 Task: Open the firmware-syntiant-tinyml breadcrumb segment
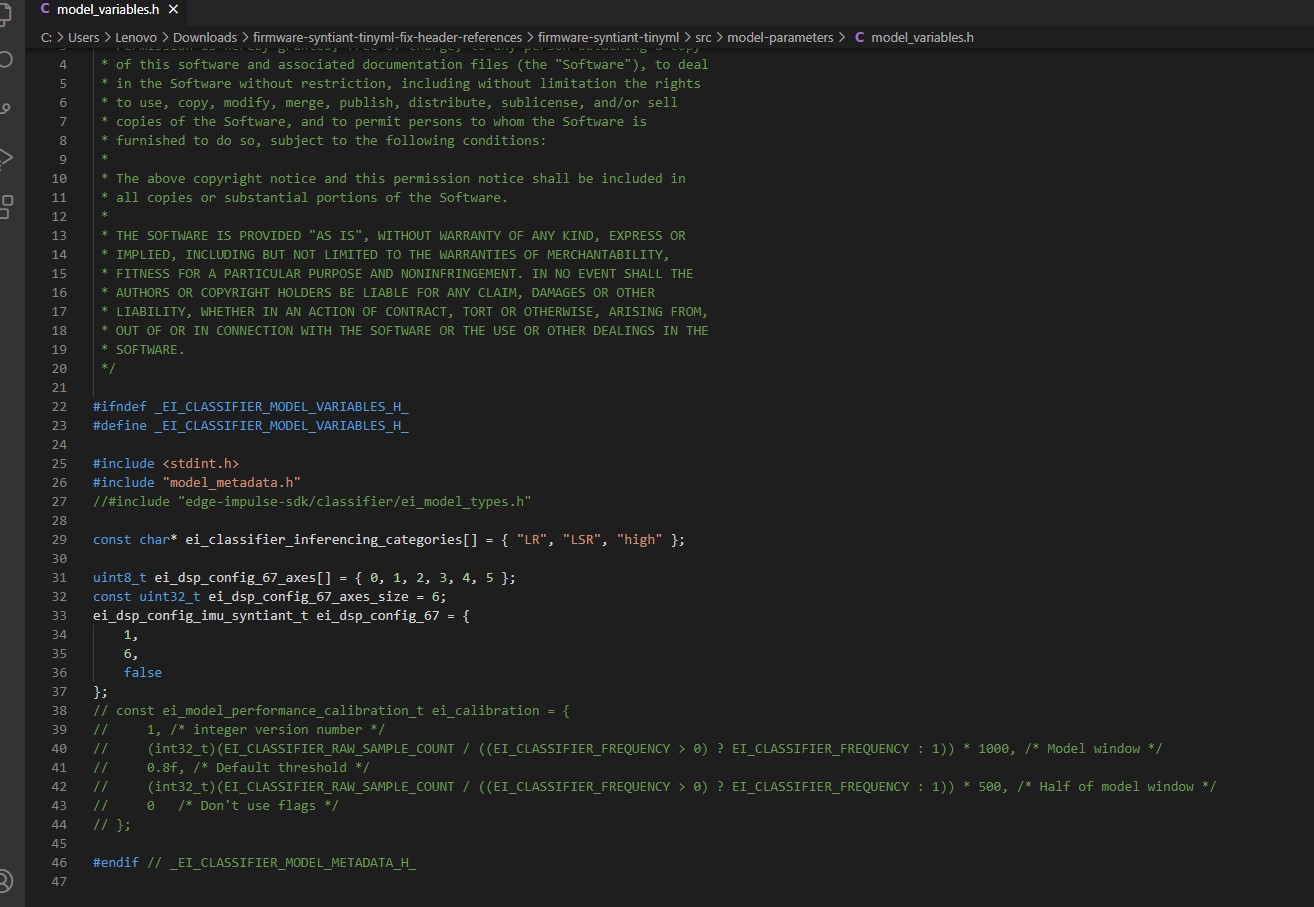click(x=607, y=37)
